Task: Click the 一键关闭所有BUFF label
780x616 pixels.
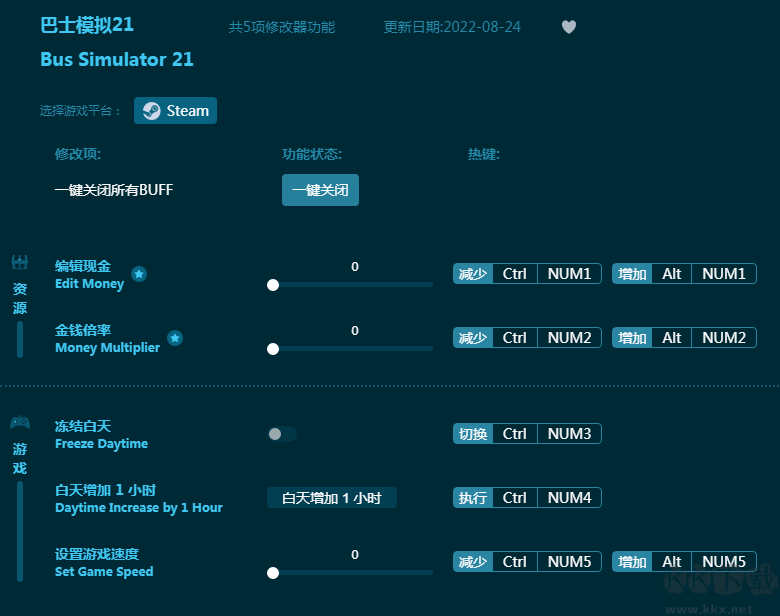Action: coord(114,190)
